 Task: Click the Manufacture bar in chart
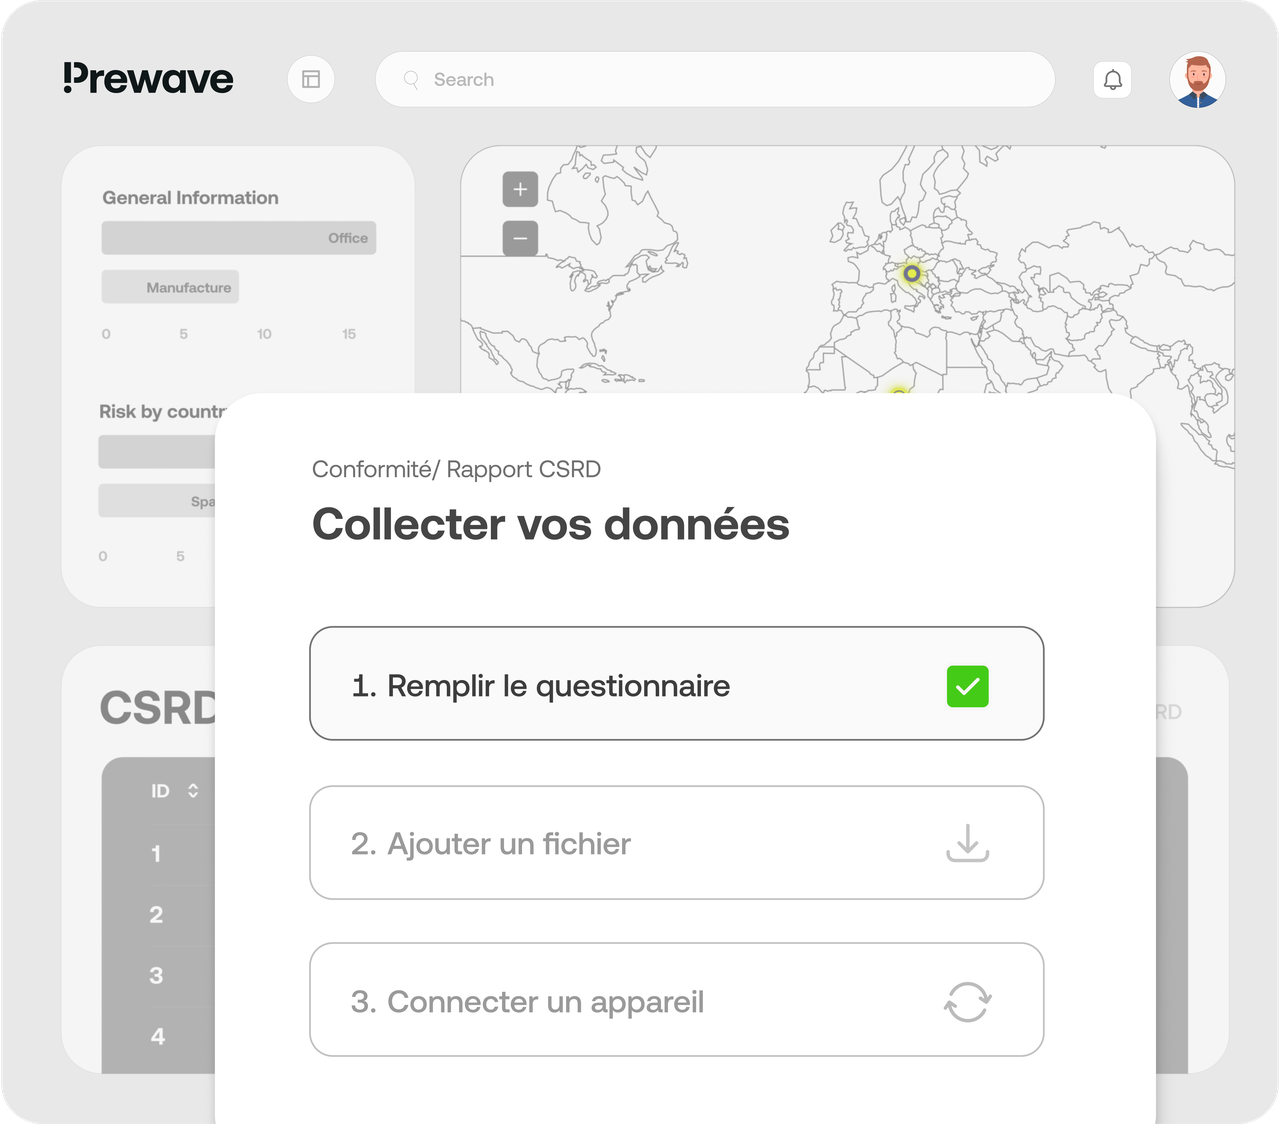[170, 287]
